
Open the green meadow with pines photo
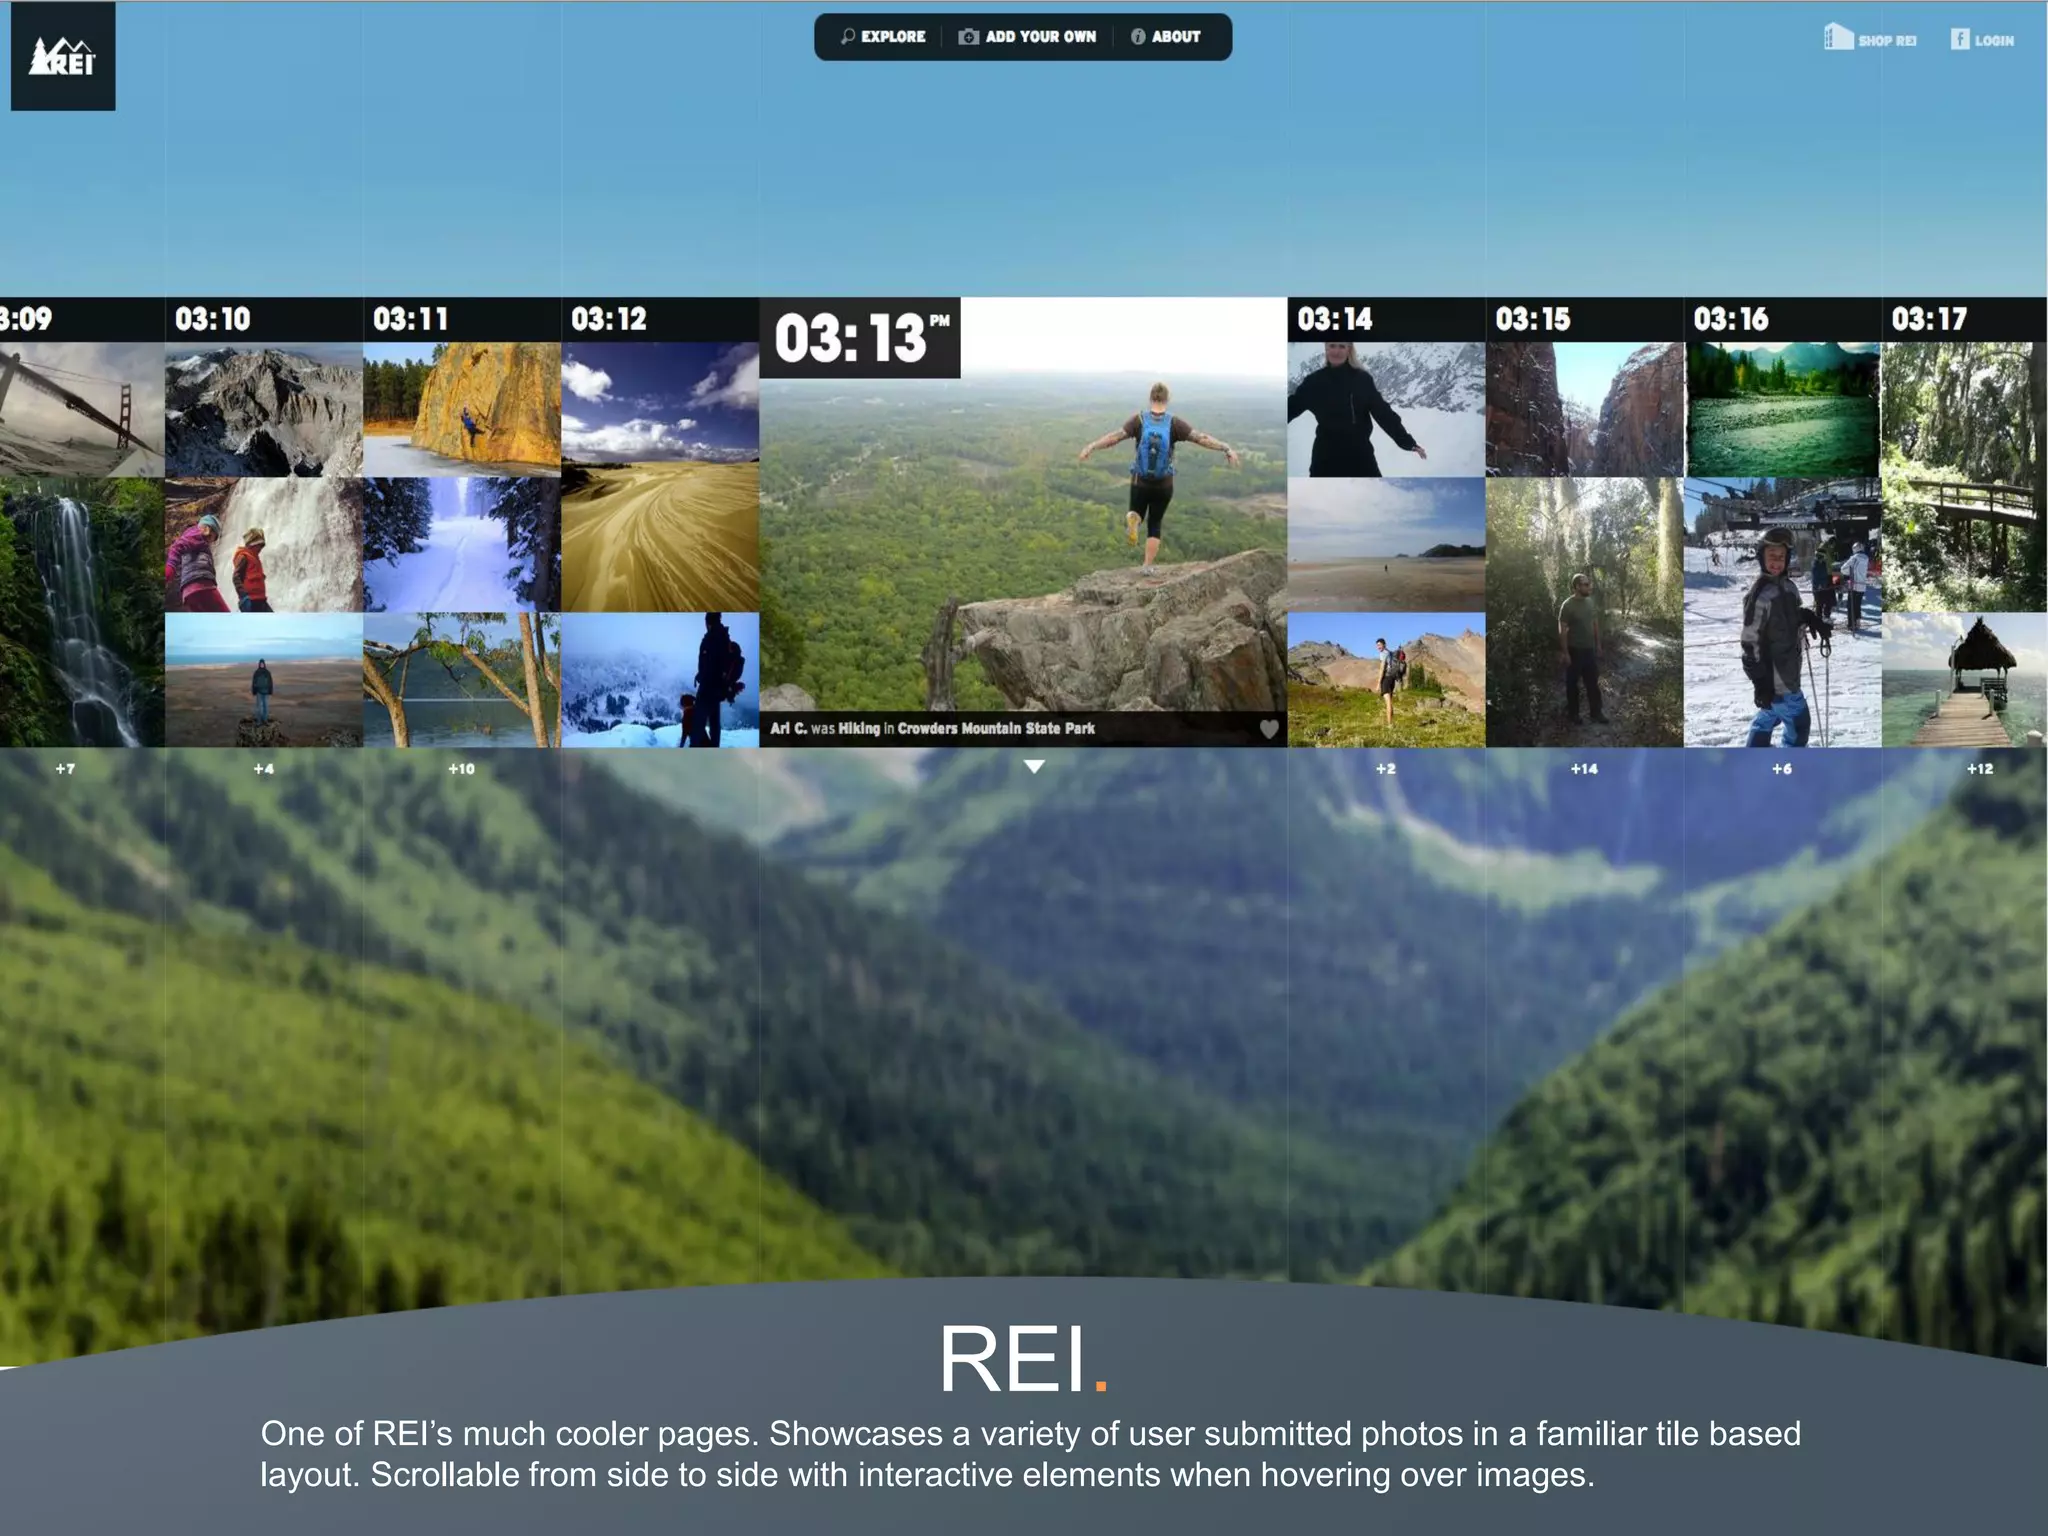1783,410
